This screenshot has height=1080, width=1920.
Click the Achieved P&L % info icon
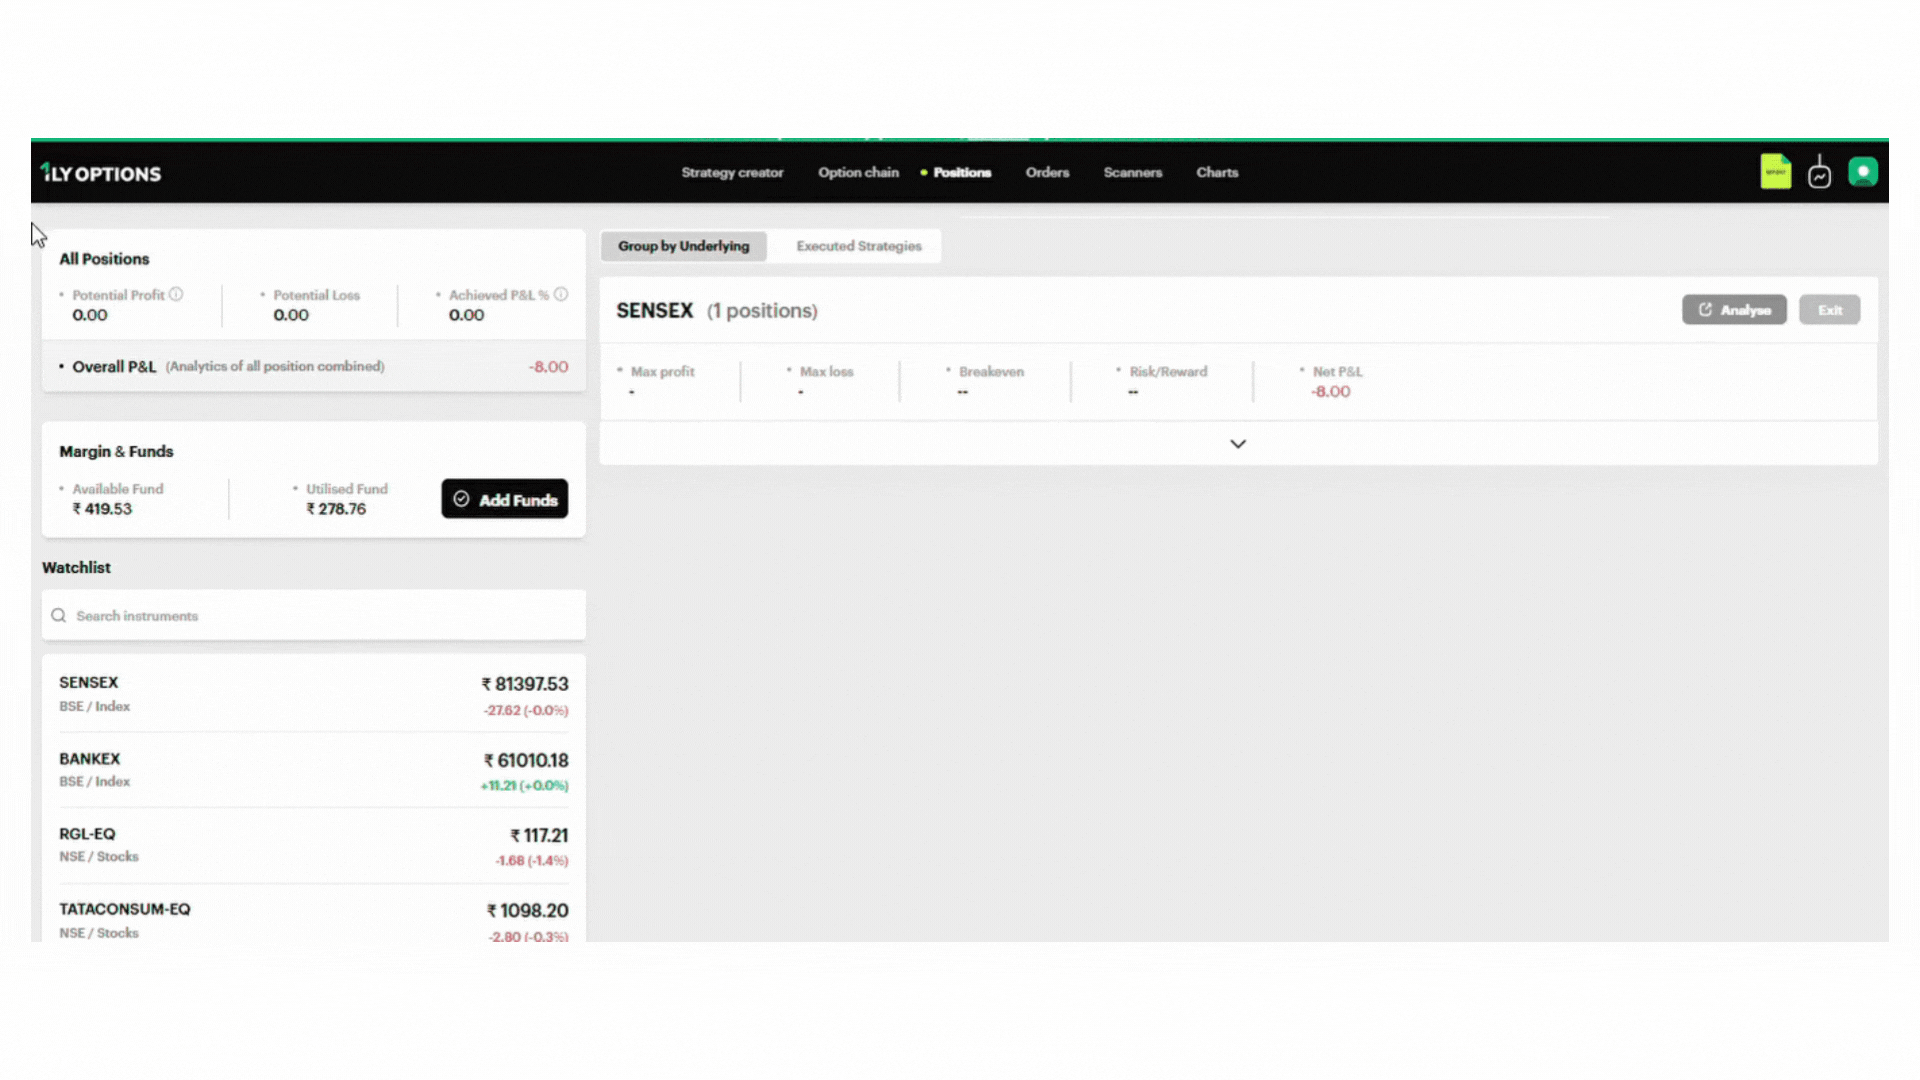[x=561, y=294]
